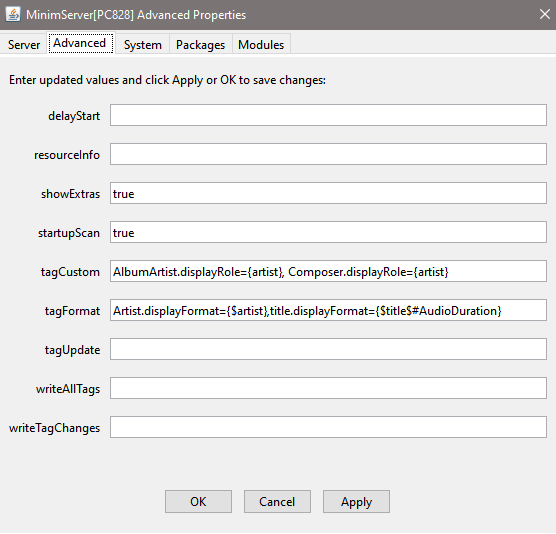Click the writeAllTags label

(68, 389)
